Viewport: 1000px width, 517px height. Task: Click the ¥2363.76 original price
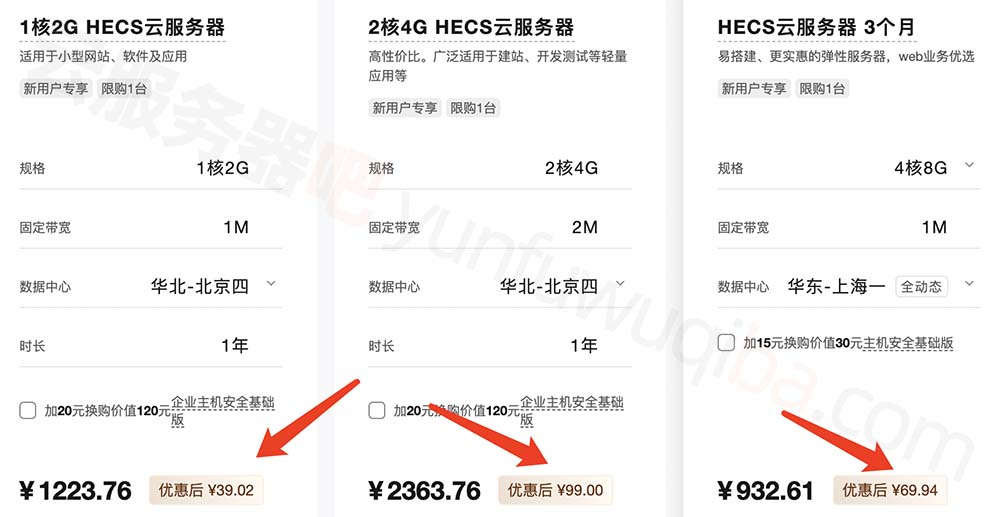pyautogui.click(x=425, y=491)
